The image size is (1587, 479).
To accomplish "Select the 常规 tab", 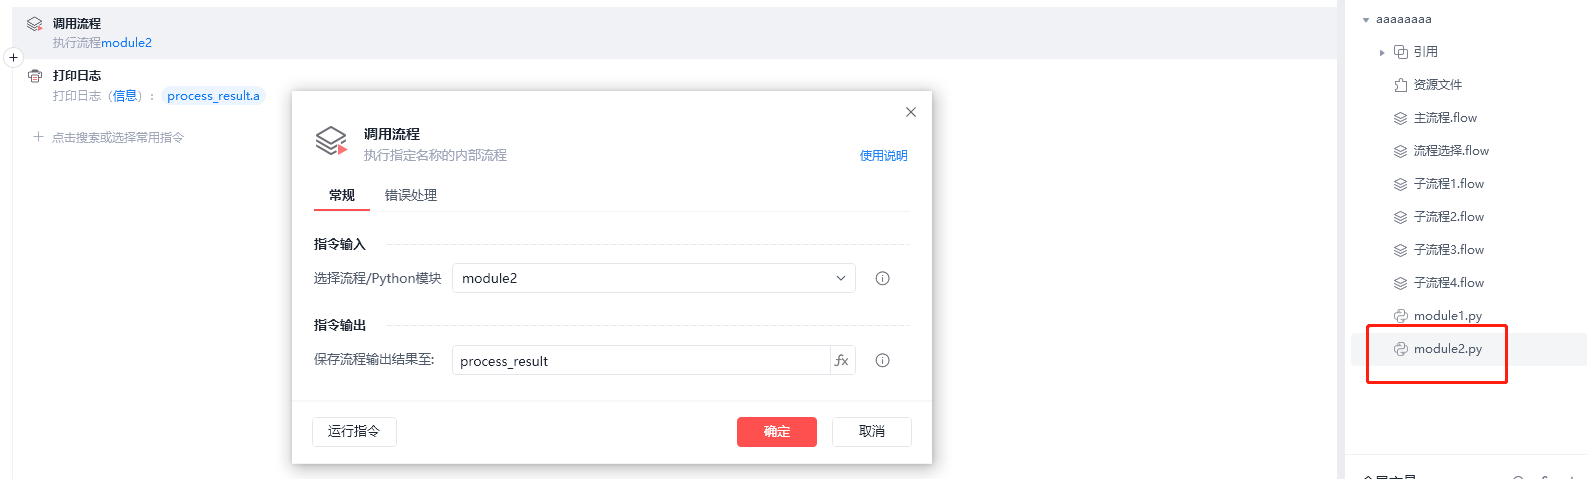I will tap(342, 195).
